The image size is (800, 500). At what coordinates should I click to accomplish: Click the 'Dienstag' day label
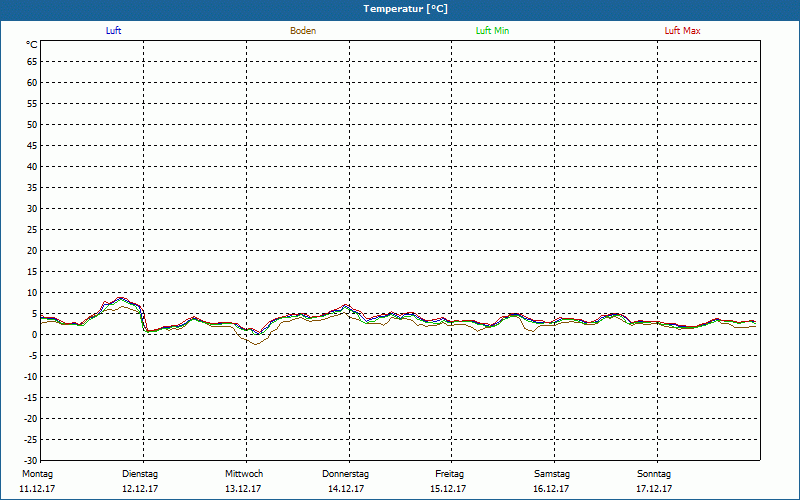[140, 474]
